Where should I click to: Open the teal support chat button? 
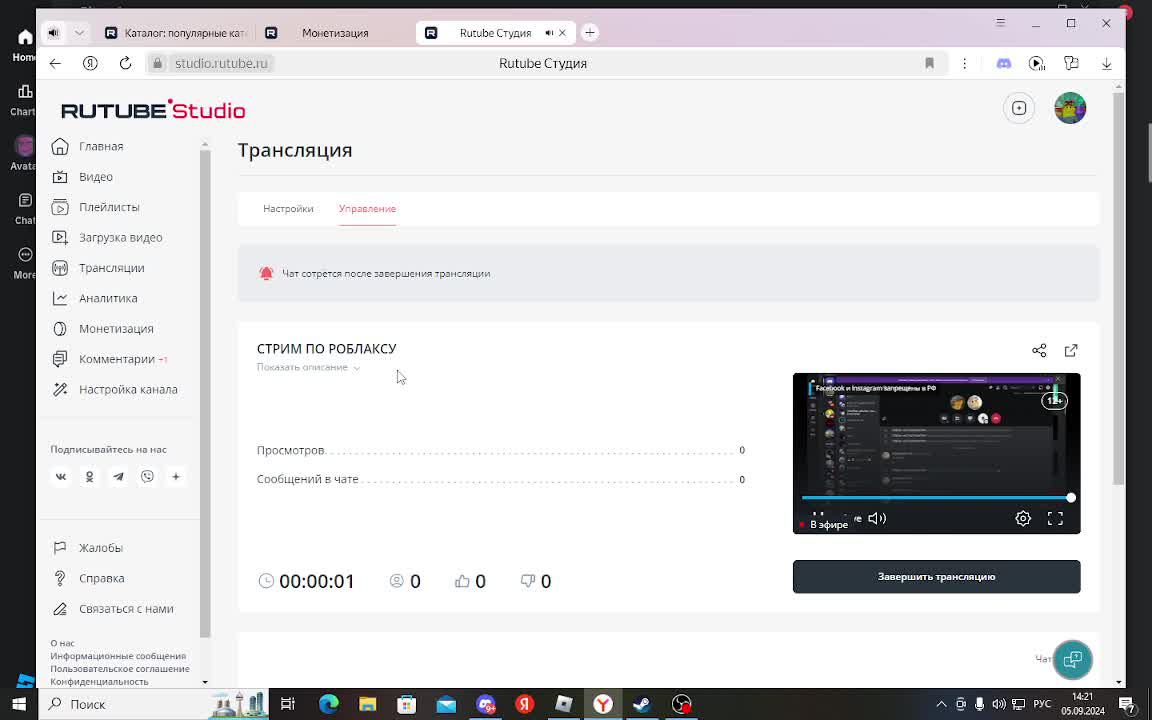click(x=1073, y=659)
